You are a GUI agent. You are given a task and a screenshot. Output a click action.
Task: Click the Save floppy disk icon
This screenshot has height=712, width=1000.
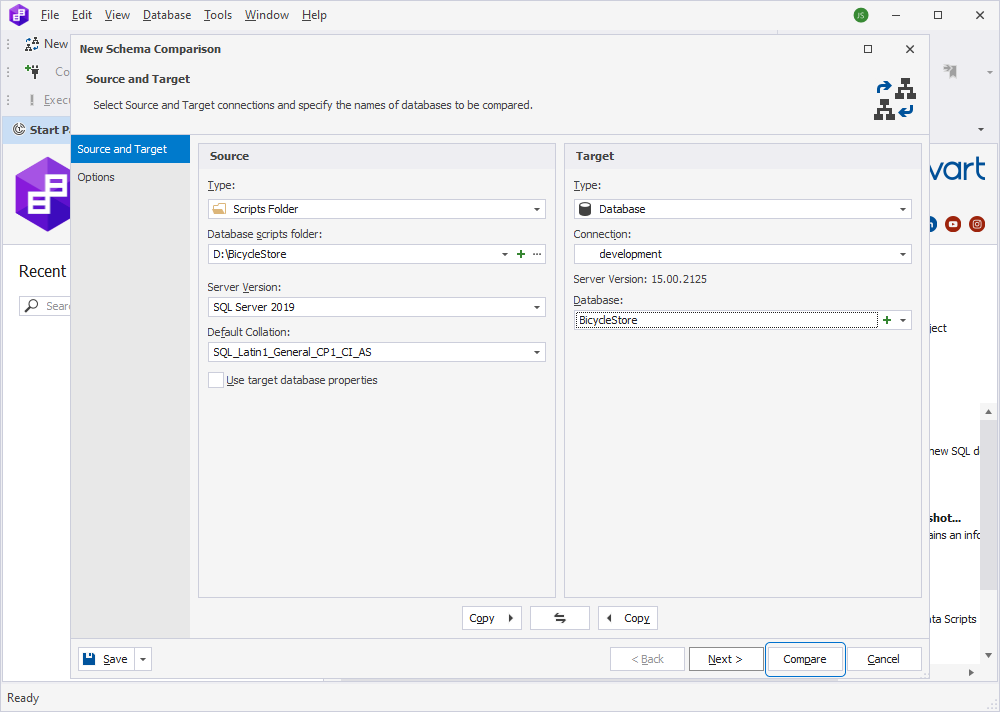[89, 659]
